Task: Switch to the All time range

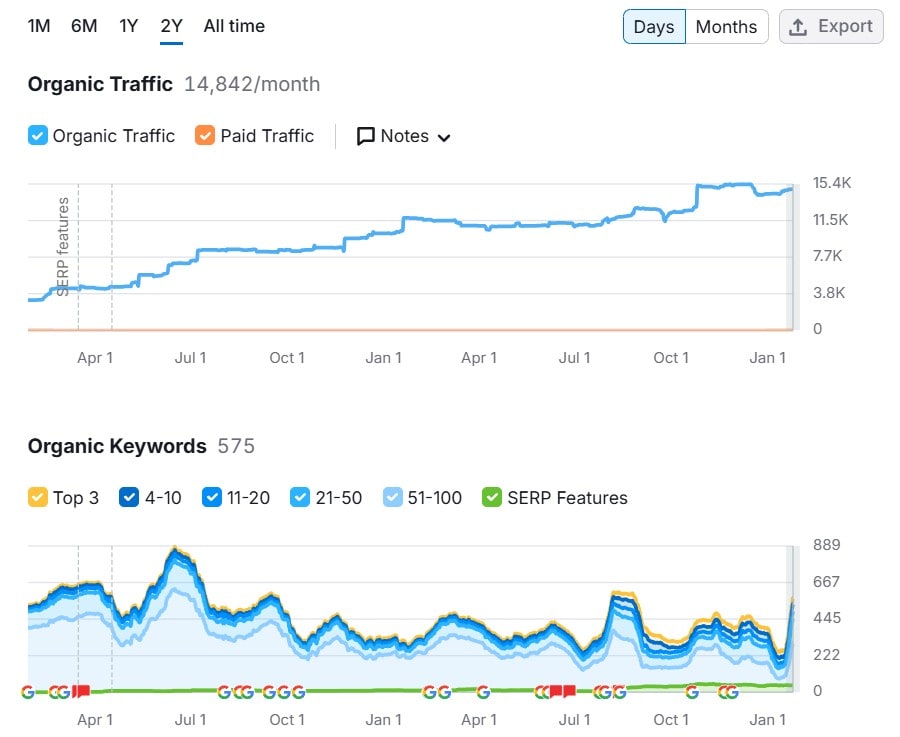Action: click(x=235, y=26)
